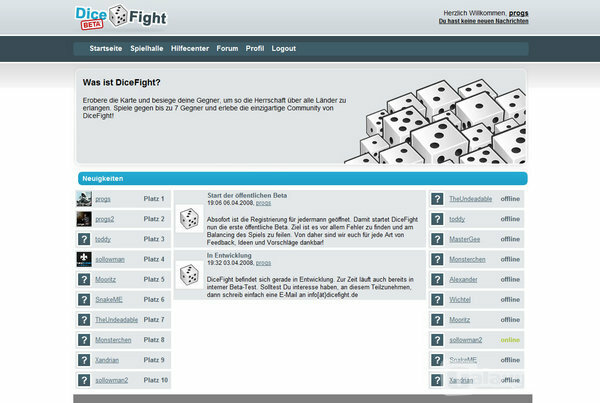The height and width of the screenshot is (403, 600).
Task: Click the DiceFight logo in the header
Action: pos(121,17)
